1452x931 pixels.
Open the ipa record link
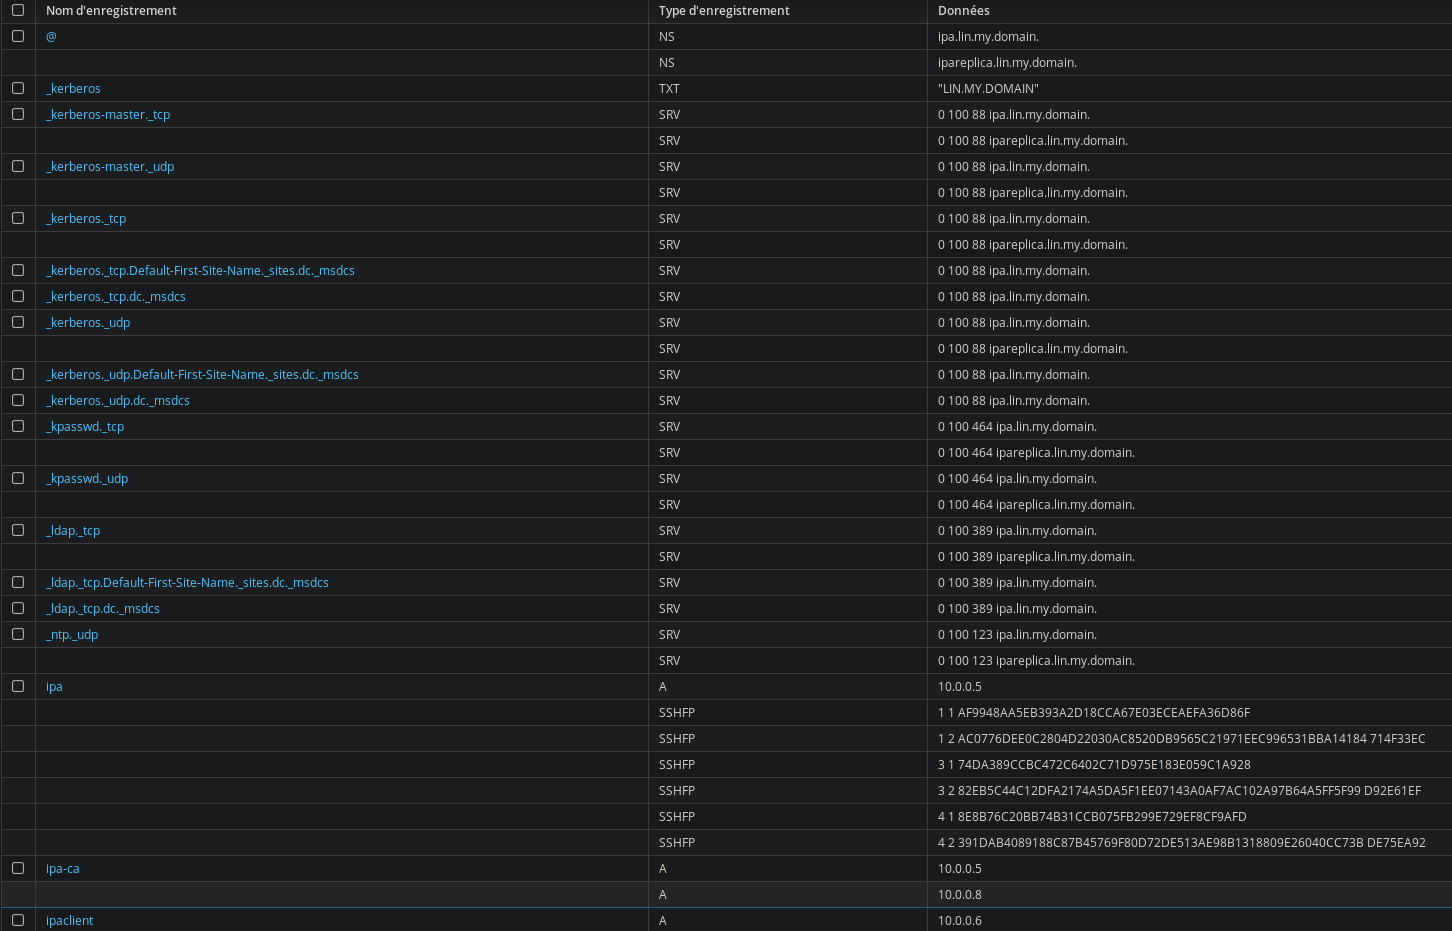click(x=54, y=686)
